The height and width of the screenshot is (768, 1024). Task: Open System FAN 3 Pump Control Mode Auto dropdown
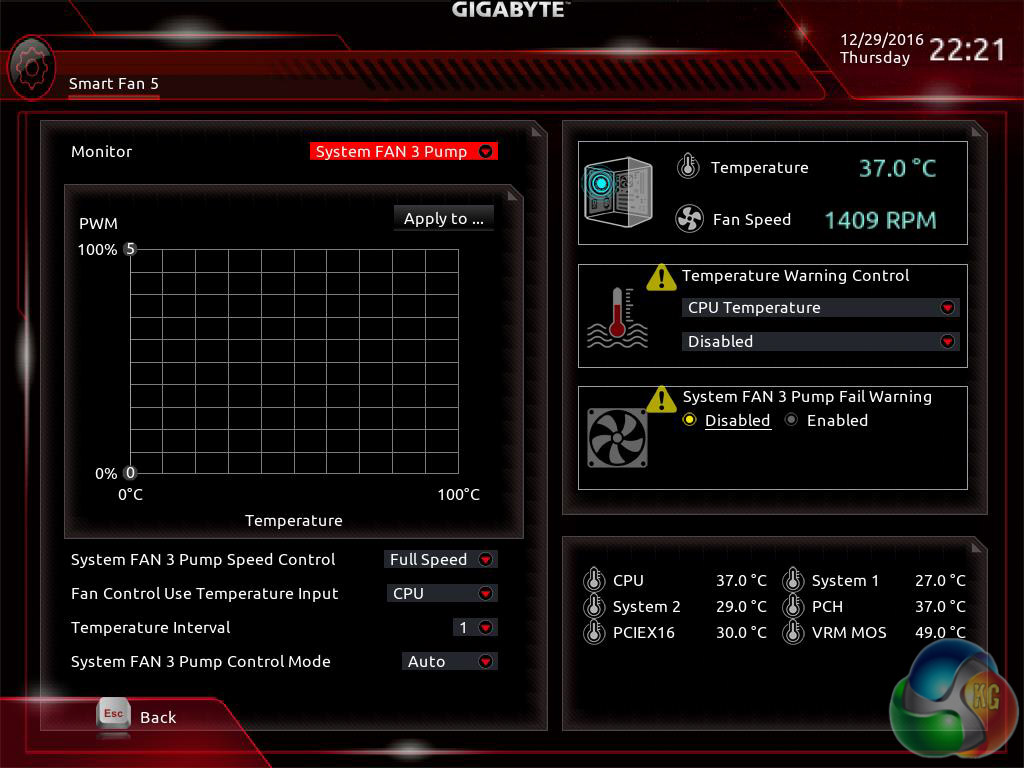click(450, 662)
